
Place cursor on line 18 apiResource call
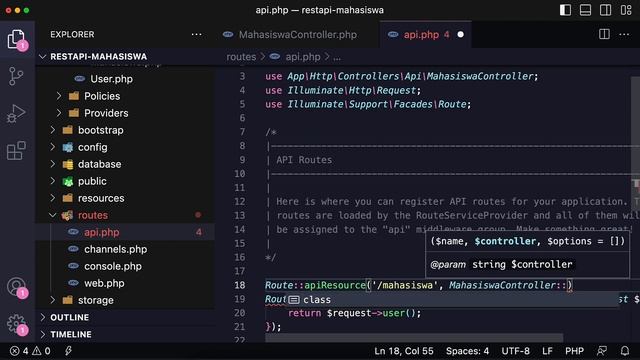[335, 285]
